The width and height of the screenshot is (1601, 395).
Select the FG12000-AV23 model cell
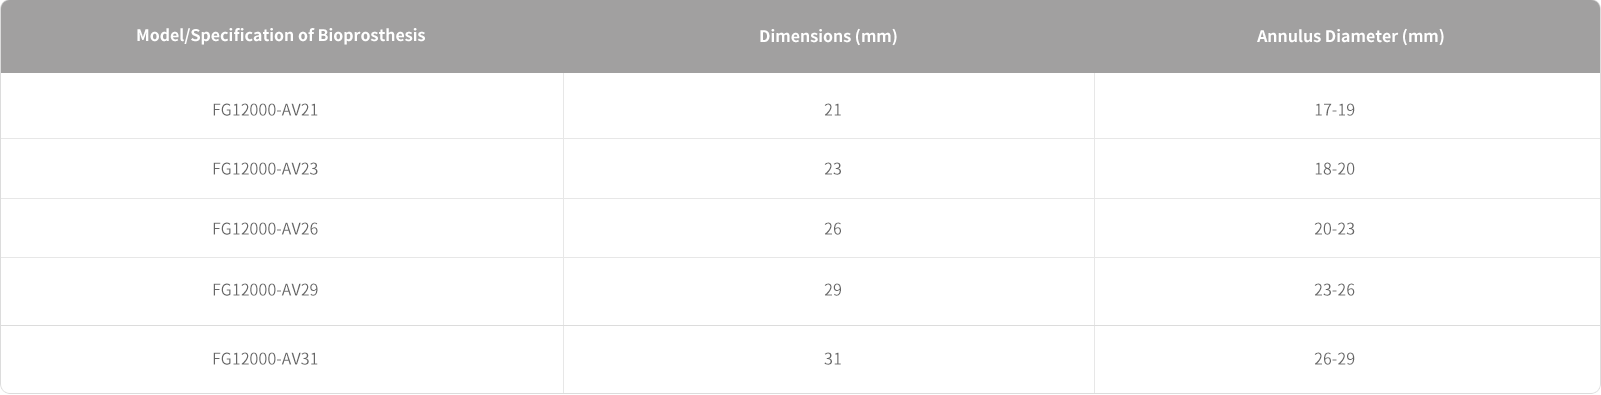coord(265,169)
